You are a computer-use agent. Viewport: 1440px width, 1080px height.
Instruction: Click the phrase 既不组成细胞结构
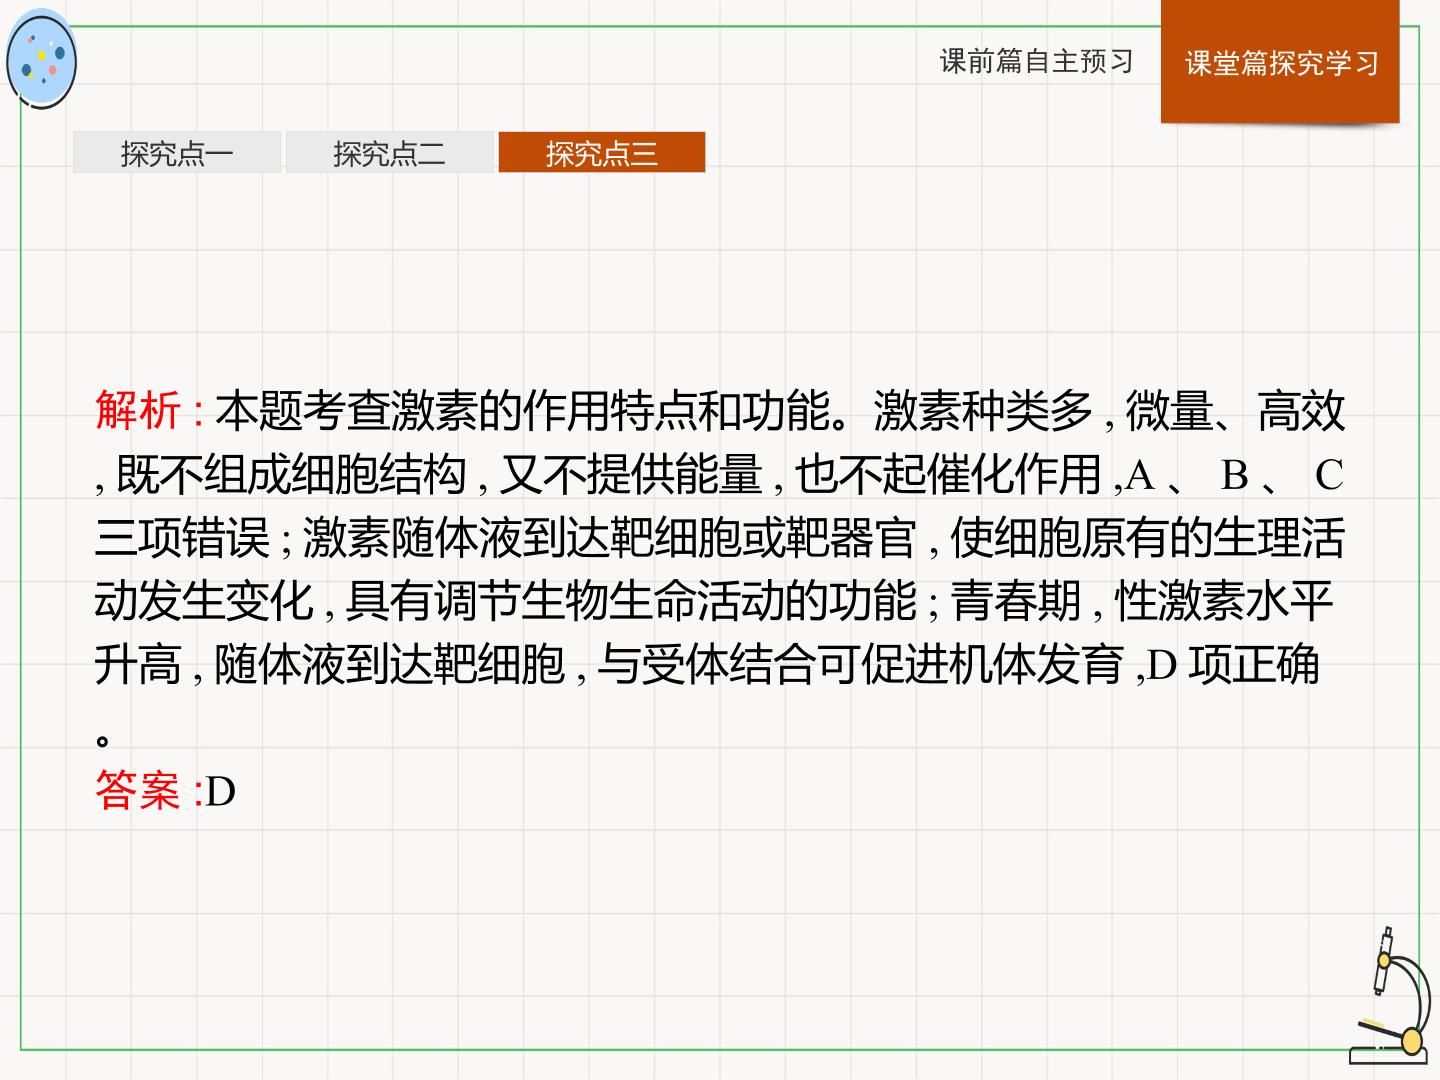[x=291, y=474]
